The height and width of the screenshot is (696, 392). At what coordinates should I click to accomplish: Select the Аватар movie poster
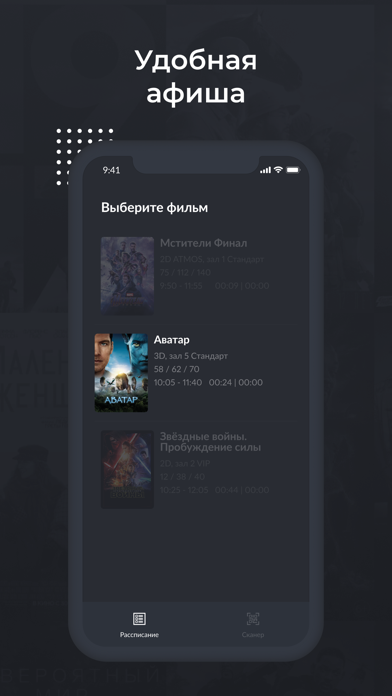click(121, 373)
